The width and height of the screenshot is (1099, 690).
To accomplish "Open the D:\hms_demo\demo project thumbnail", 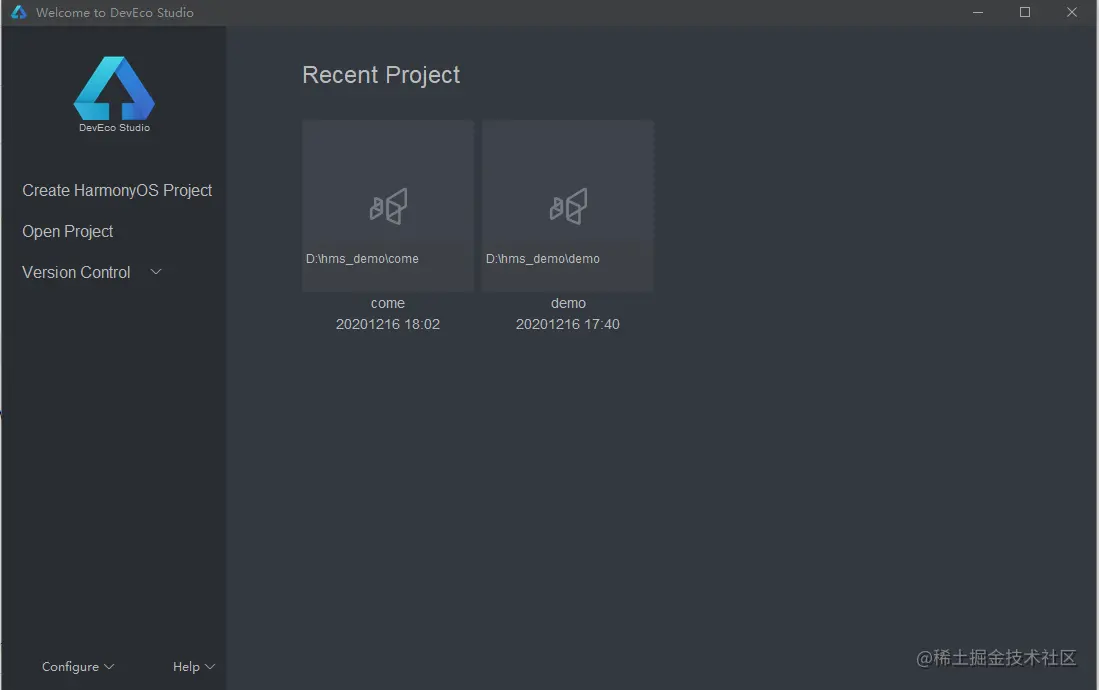I will (568, 205).
